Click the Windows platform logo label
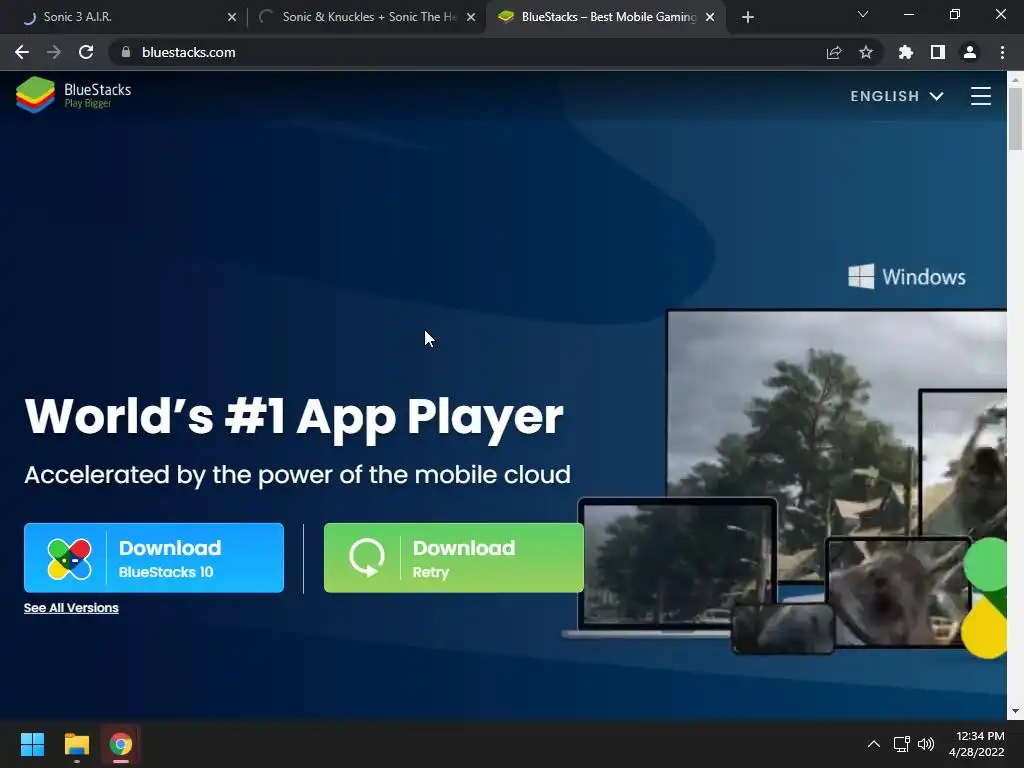 [906, 276]
